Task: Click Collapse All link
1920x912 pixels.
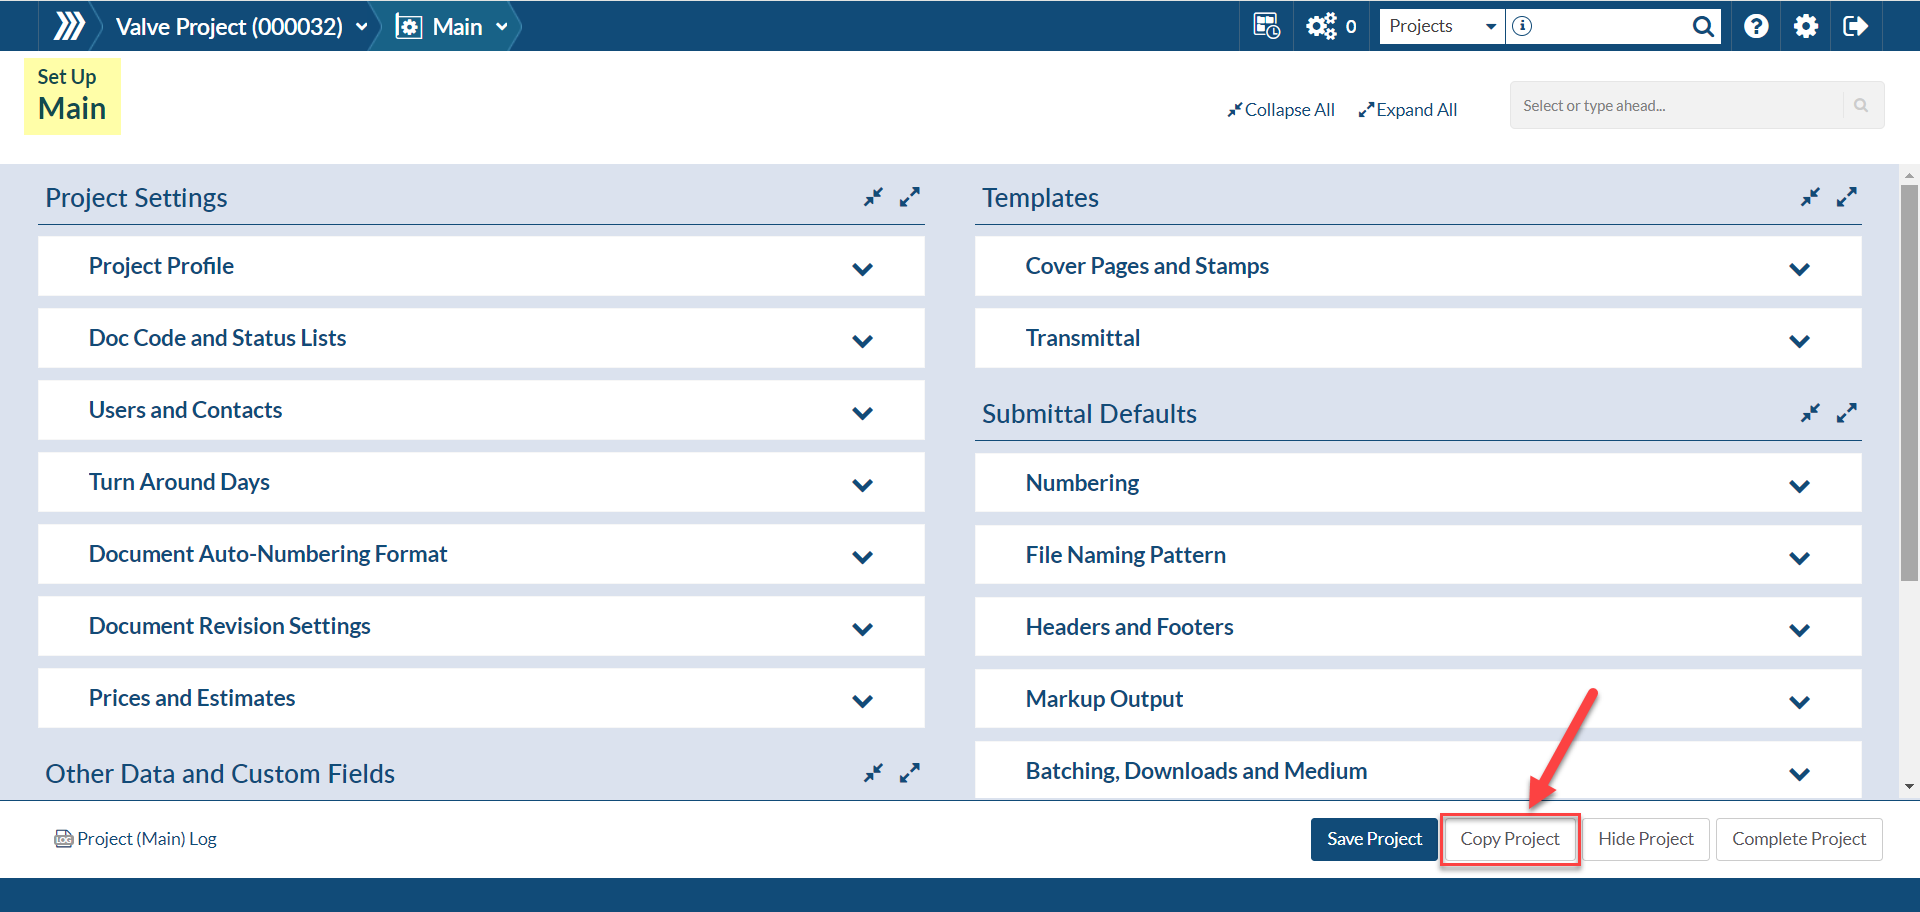Action: click(1281, 110)
